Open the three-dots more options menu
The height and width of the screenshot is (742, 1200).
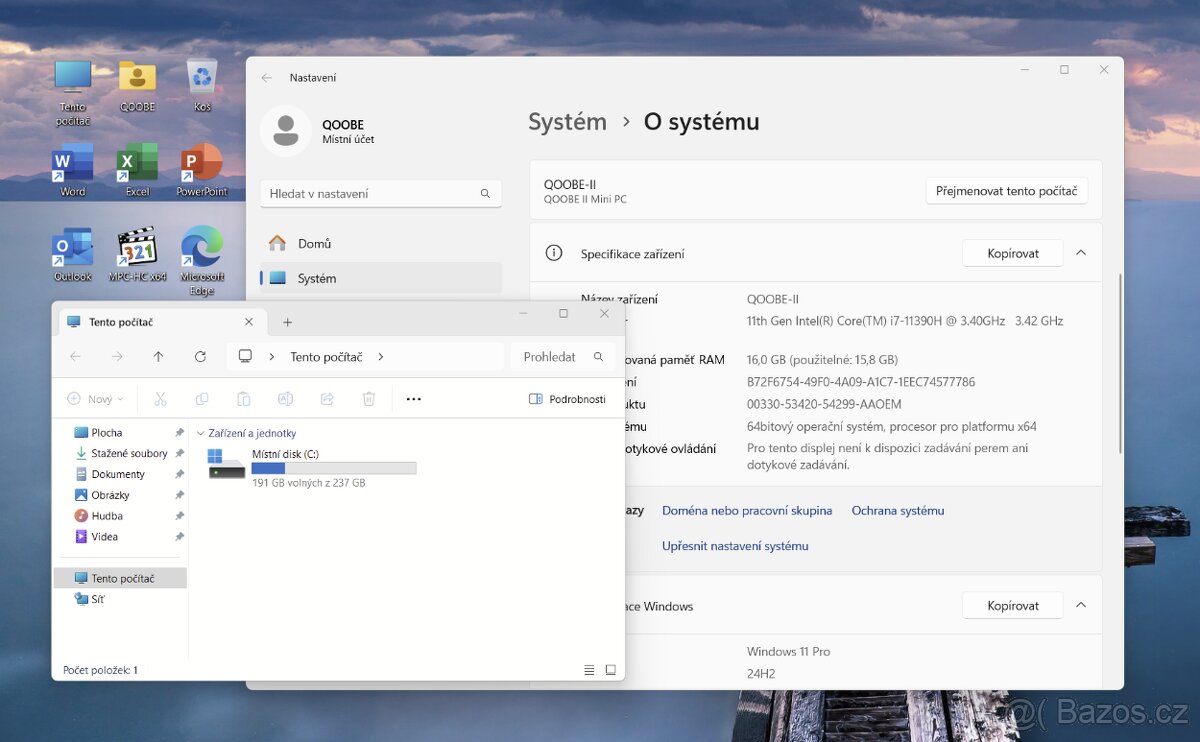pos(414,399)
